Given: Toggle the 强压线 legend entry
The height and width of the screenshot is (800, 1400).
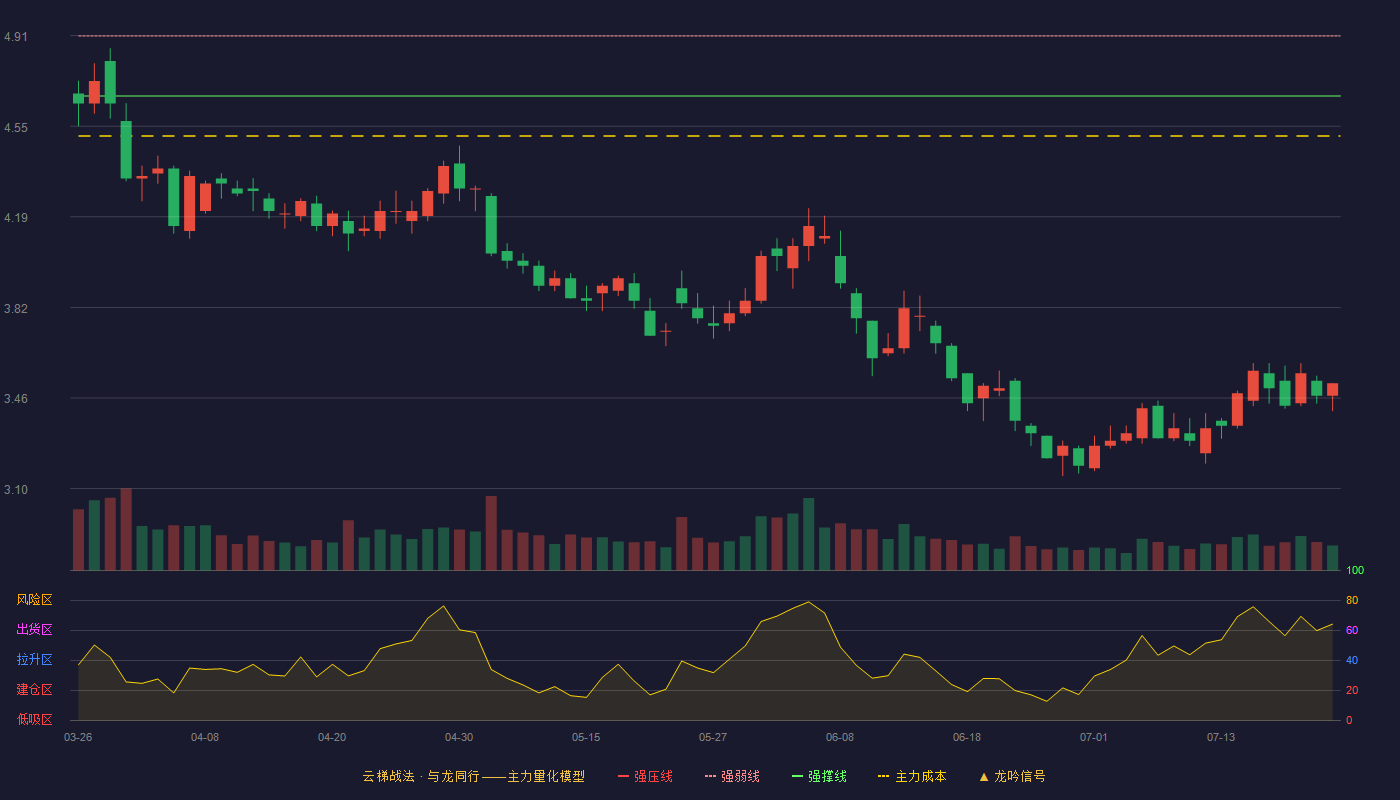Looking at the screenshot, I should click(x=645, y=776).
